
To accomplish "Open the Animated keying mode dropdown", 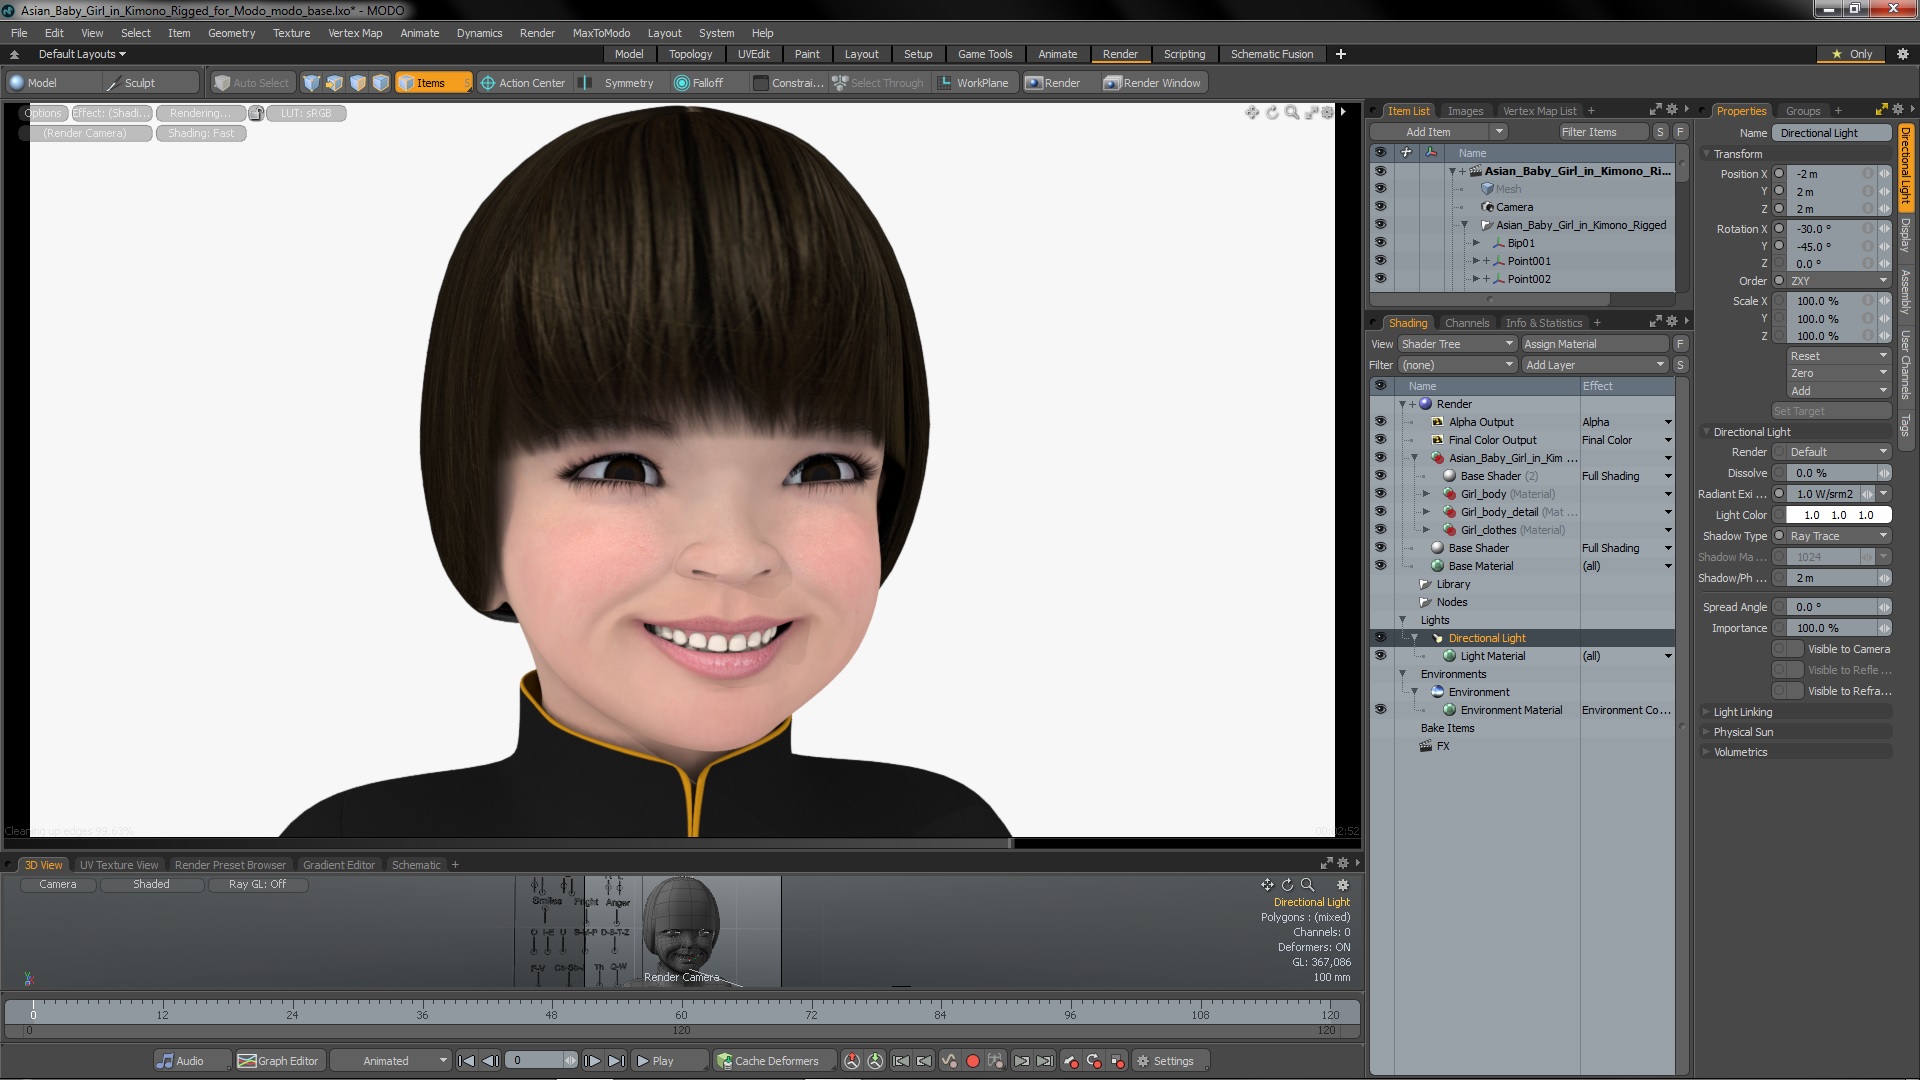I will 391,1061.
